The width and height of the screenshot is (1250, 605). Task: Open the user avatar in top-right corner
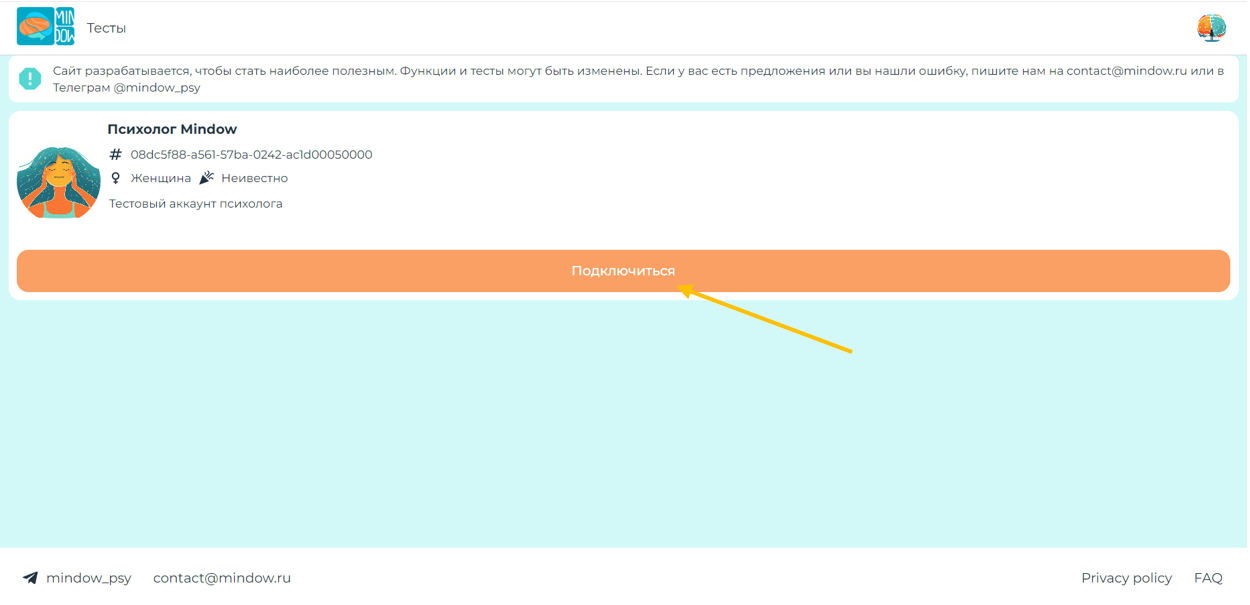coord(1211,28)
